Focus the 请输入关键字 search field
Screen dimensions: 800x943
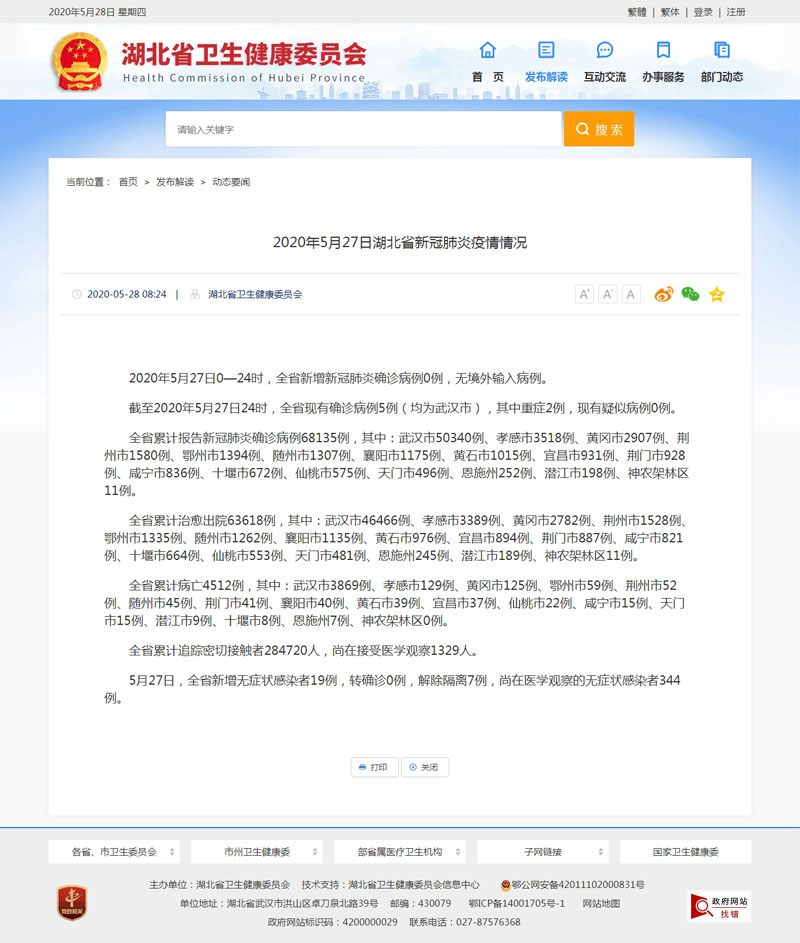pyautogui.click(x=363, y=129)
